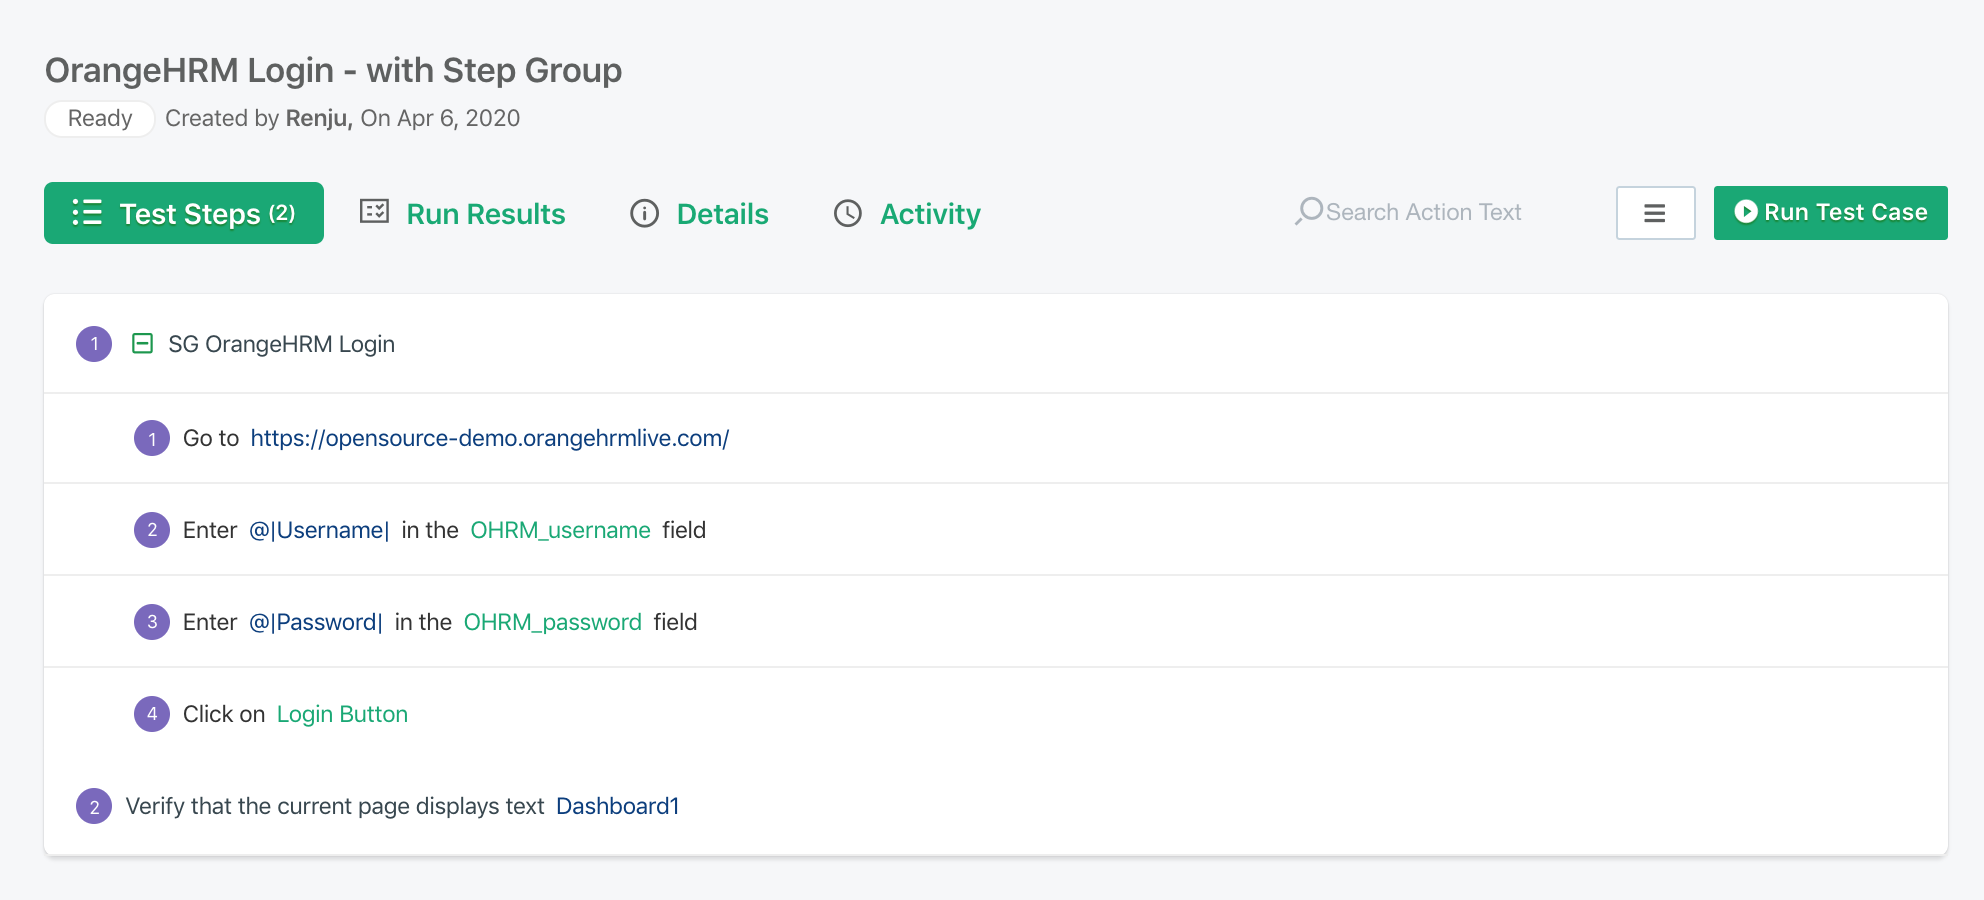1984x900 pixels.
Task: Click the OrangeHRM Login - with Step Group title
Action: coord(334,70)
